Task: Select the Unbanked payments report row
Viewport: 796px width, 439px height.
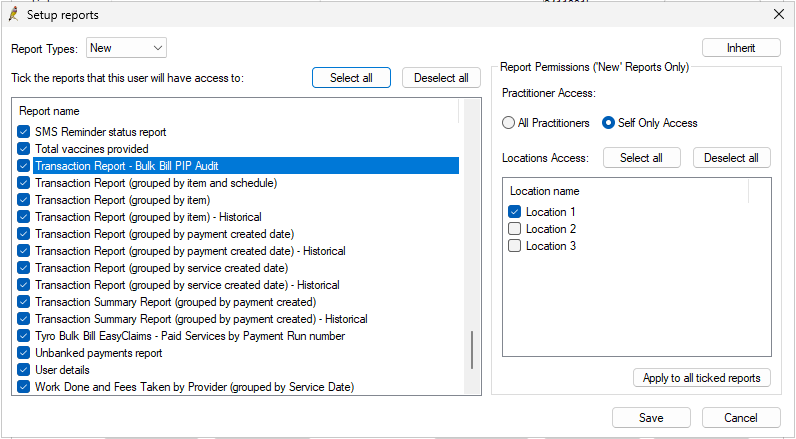Action: tap(98, 353)
